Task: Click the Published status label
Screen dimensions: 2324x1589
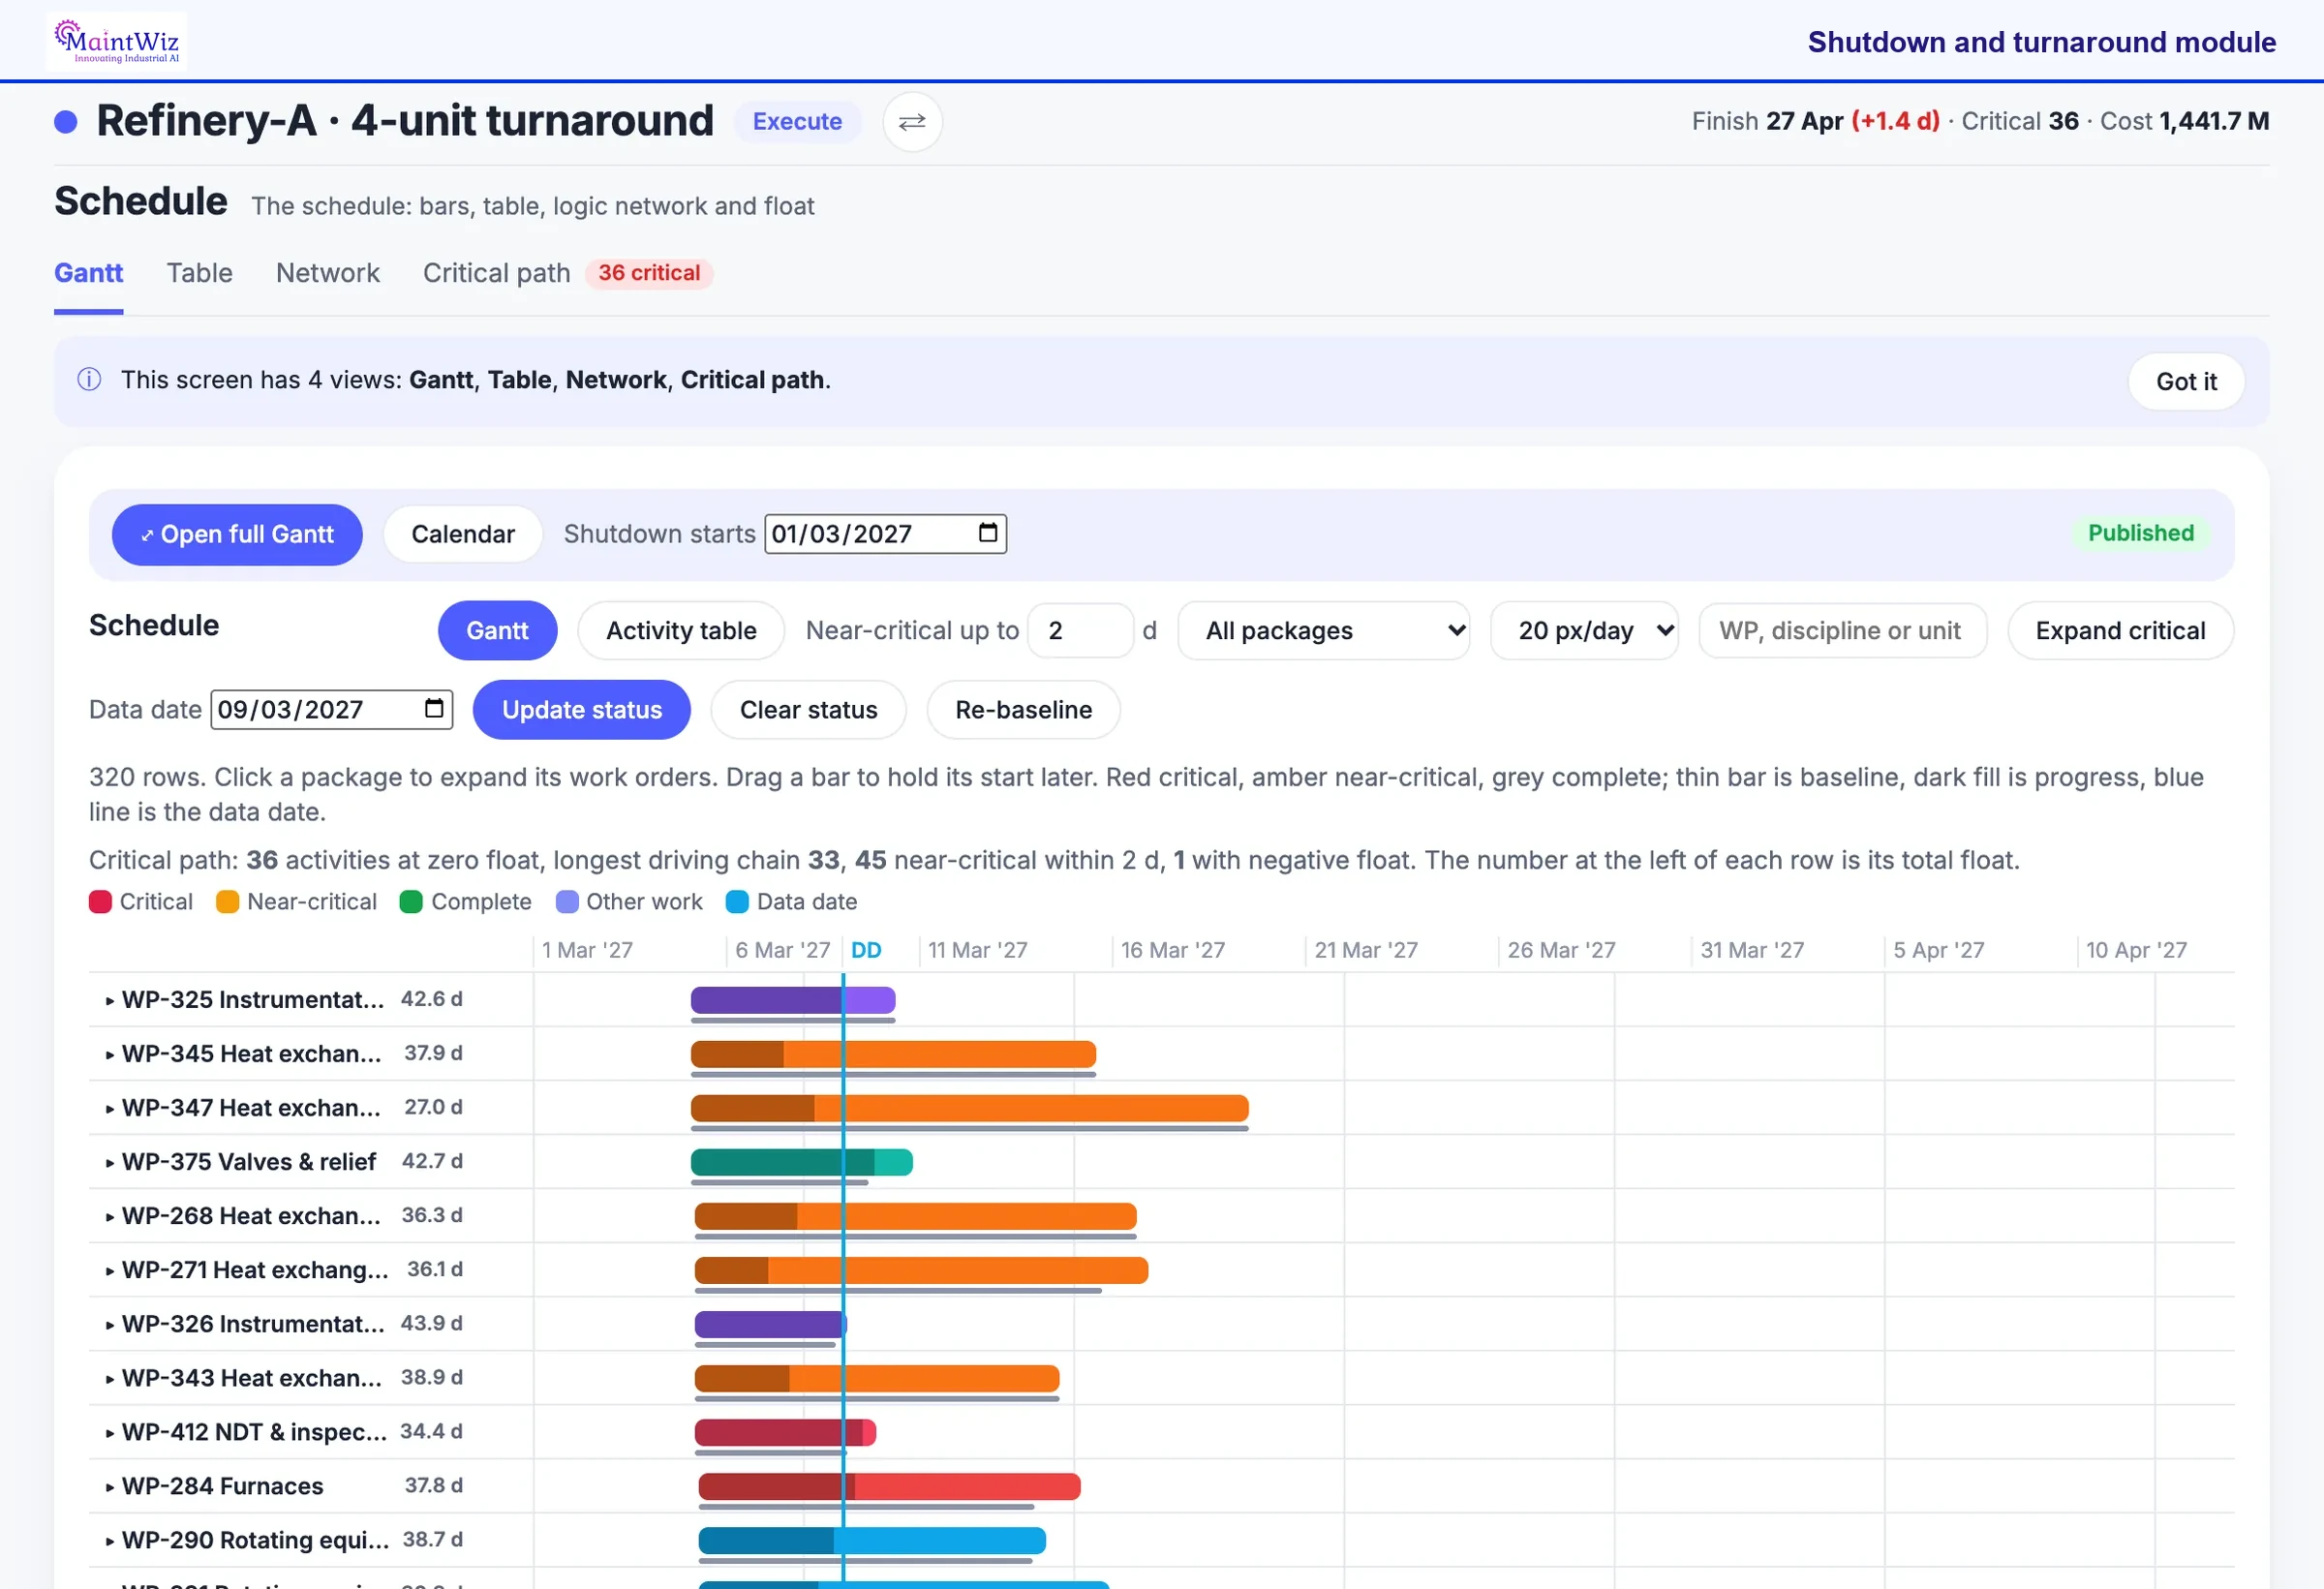Action: click(2140, 533)
